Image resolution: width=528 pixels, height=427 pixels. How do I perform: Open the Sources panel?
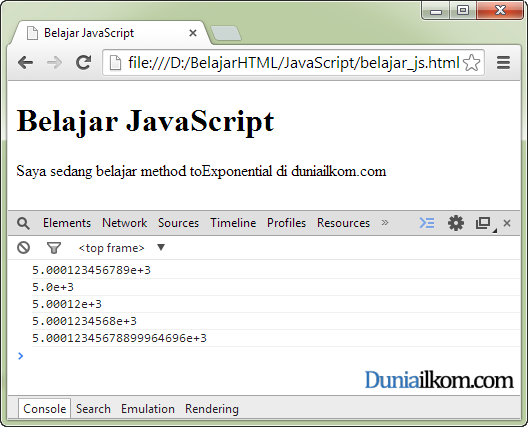pyautogui.click(x=178, y=223)
